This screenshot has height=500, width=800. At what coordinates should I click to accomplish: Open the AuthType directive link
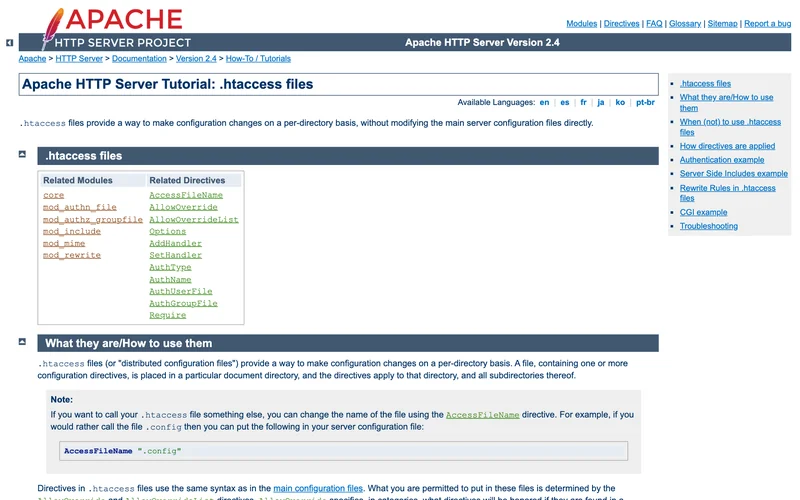[x=170, y=267]
